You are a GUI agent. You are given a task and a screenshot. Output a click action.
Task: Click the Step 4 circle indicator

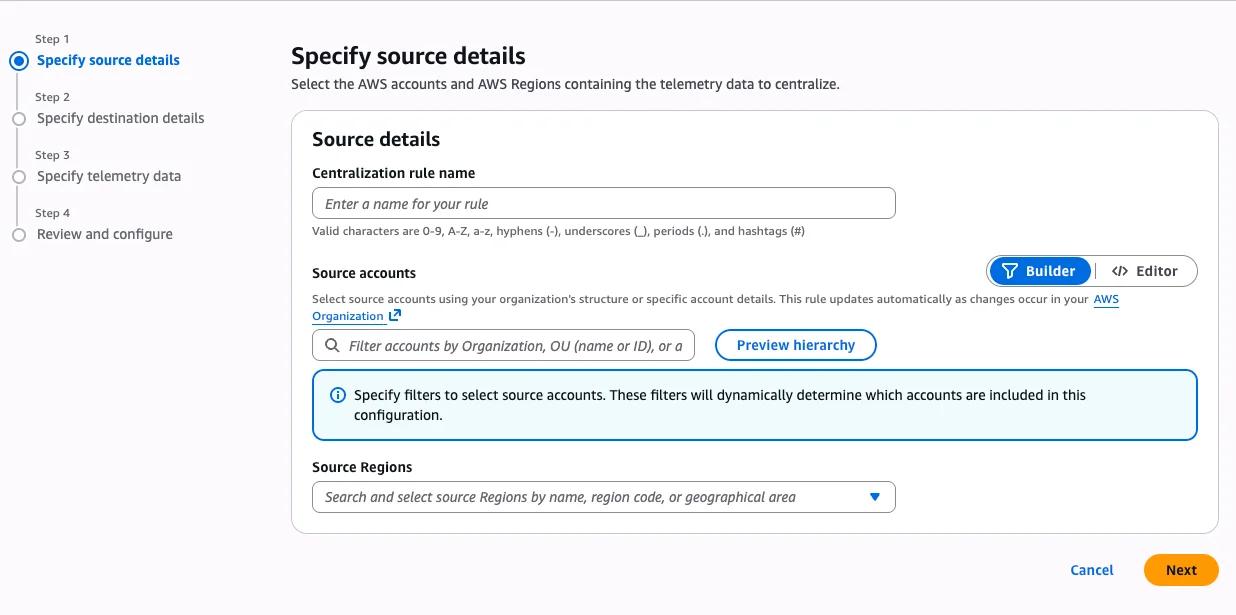pyautogui.click(x=18, y=235)
